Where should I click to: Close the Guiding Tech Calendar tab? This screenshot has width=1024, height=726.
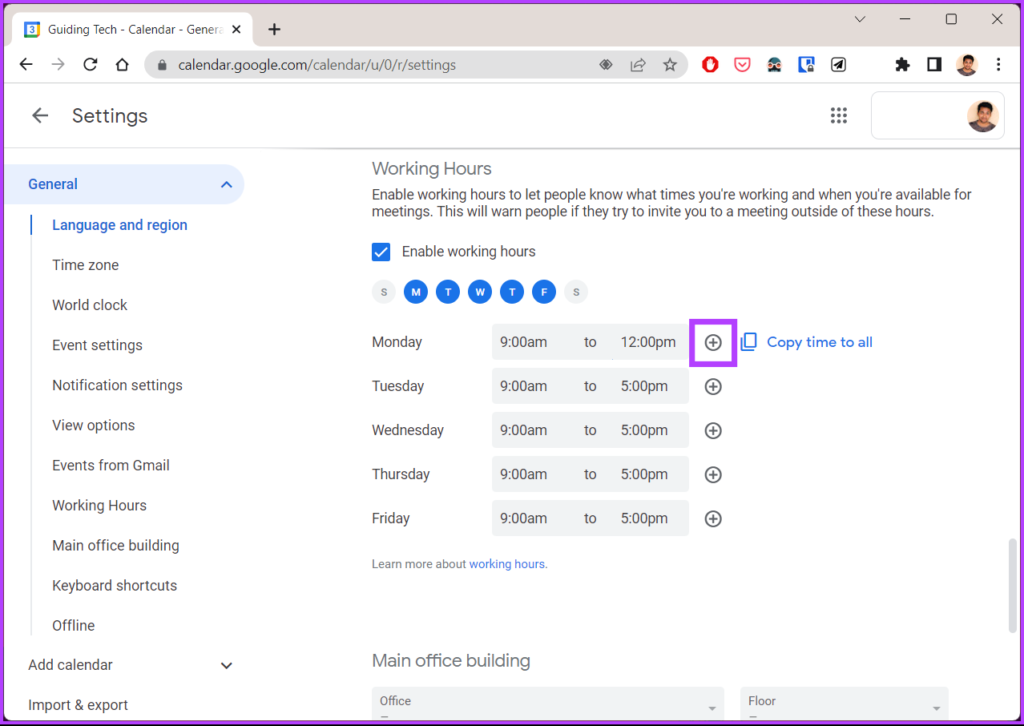[x=236, y=29]
